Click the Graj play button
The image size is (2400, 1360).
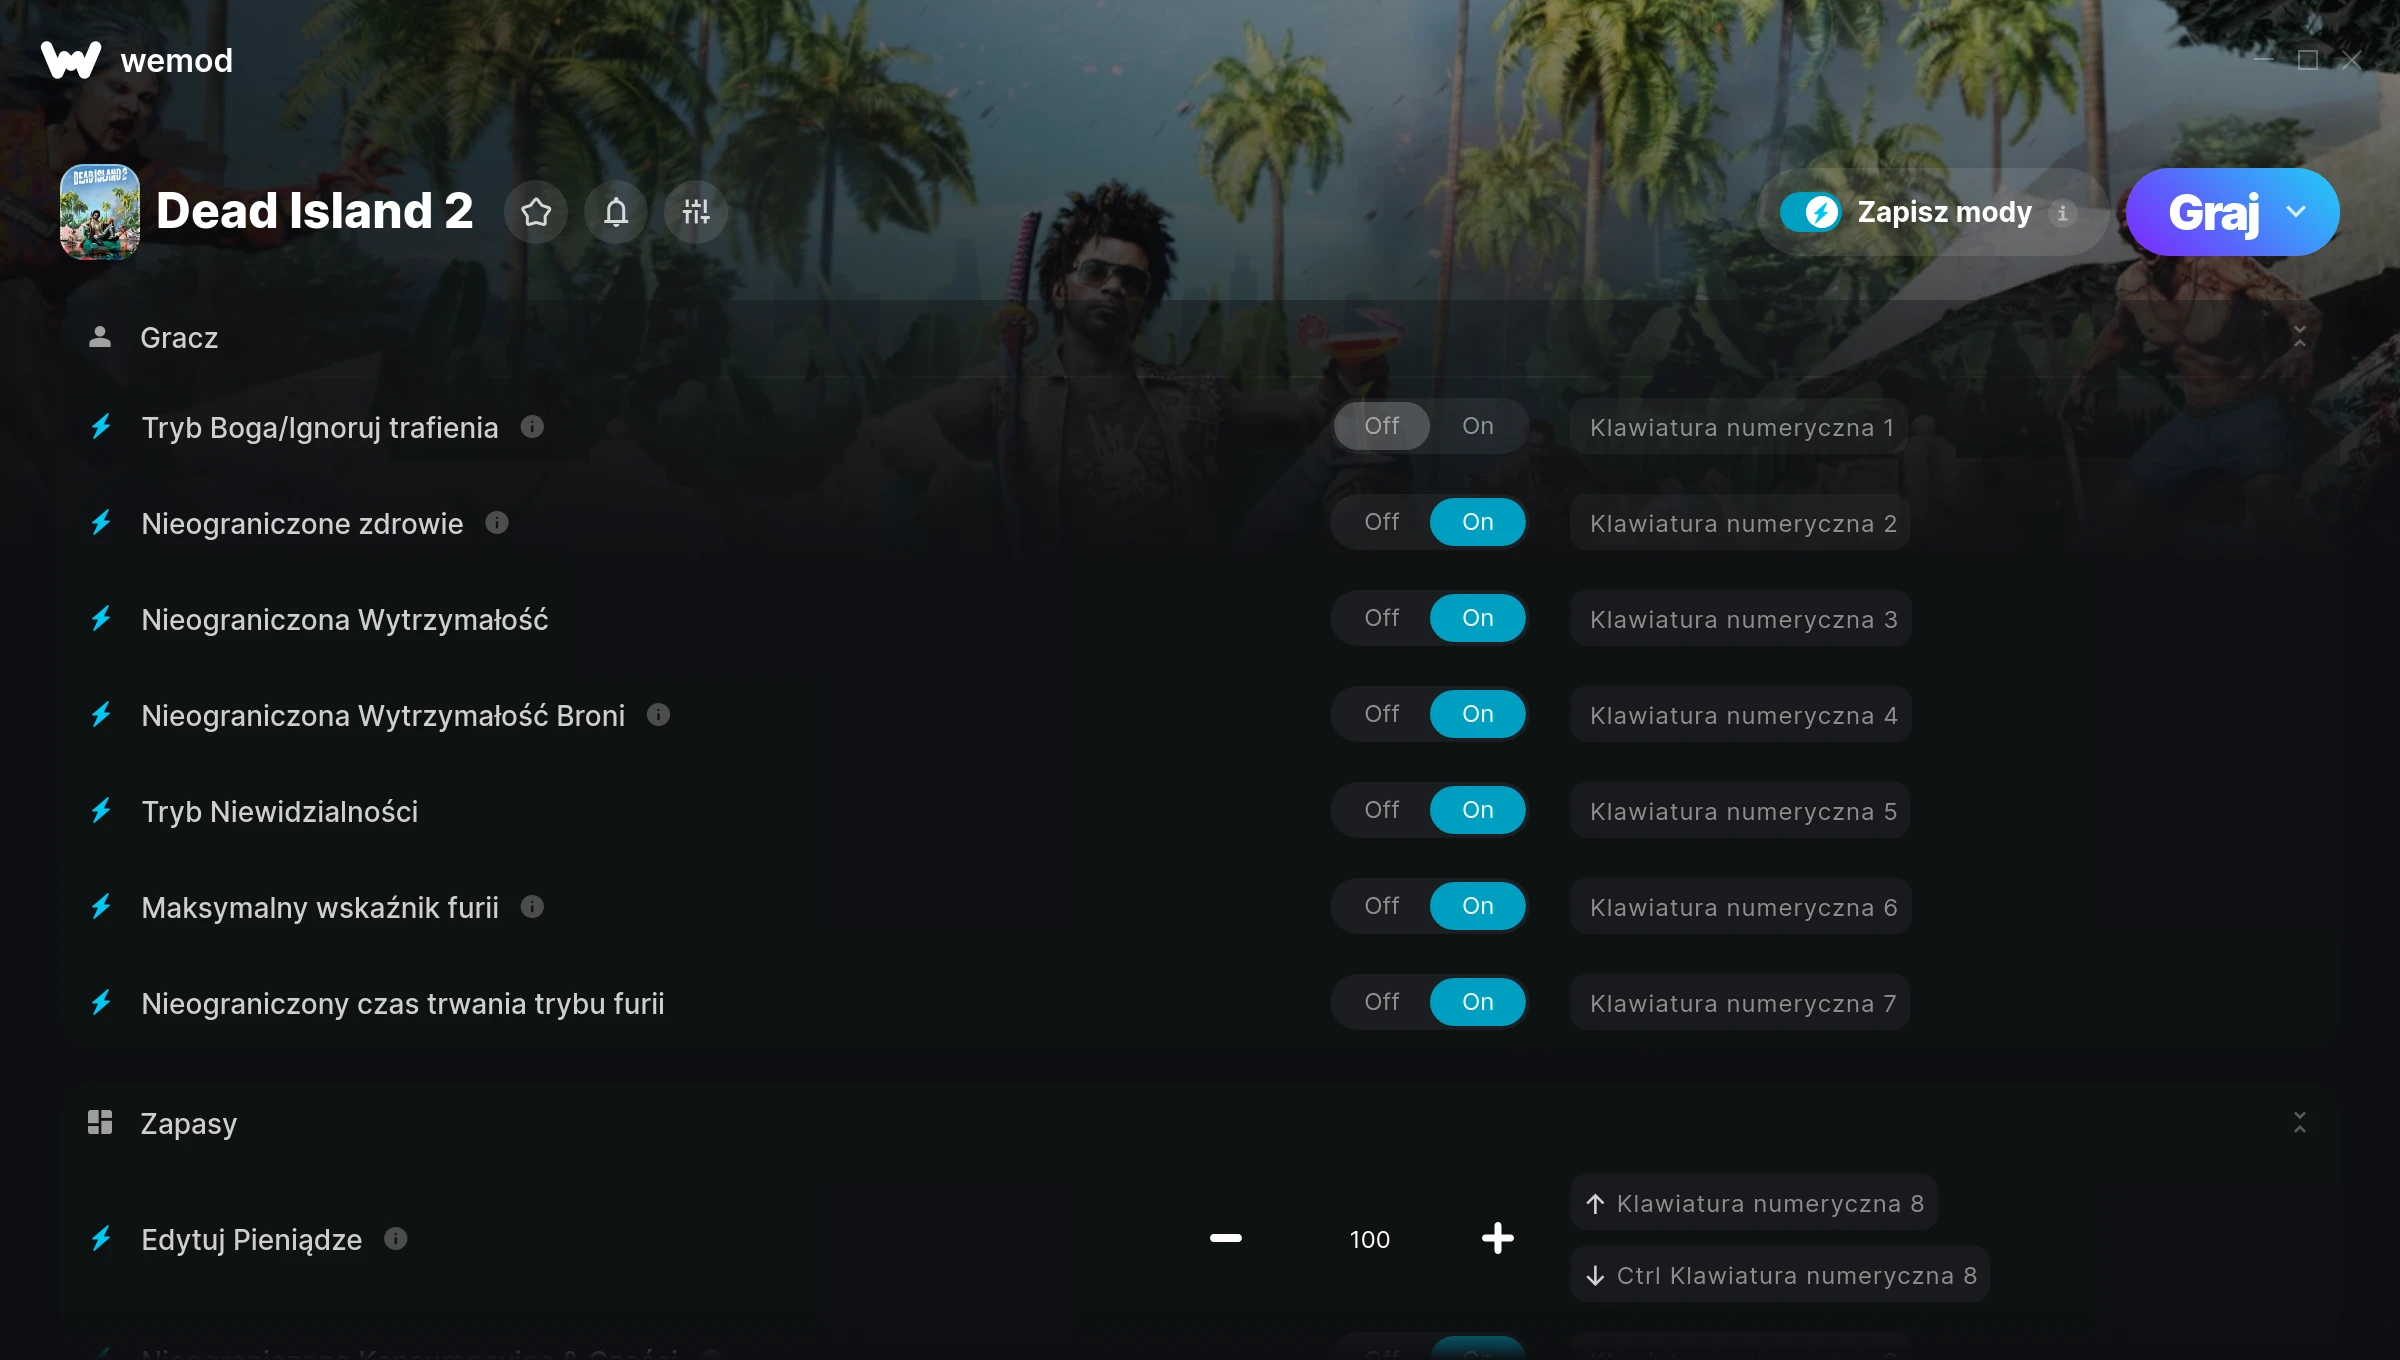coord(2212,212)
